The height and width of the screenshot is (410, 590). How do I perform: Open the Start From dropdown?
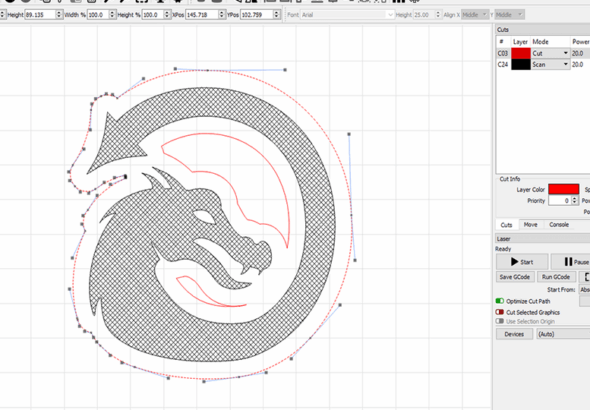click(x=584, y=290)
